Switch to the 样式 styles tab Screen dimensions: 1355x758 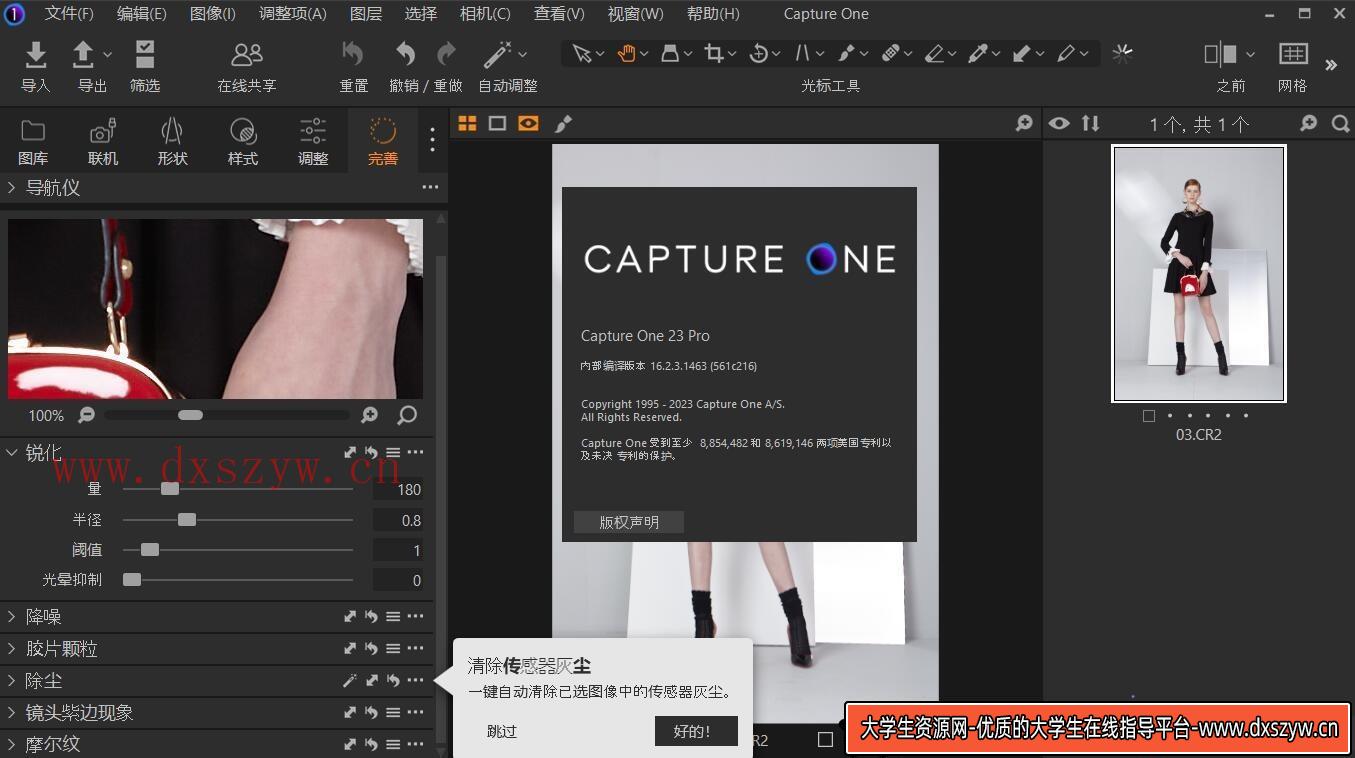coord(243,141)
